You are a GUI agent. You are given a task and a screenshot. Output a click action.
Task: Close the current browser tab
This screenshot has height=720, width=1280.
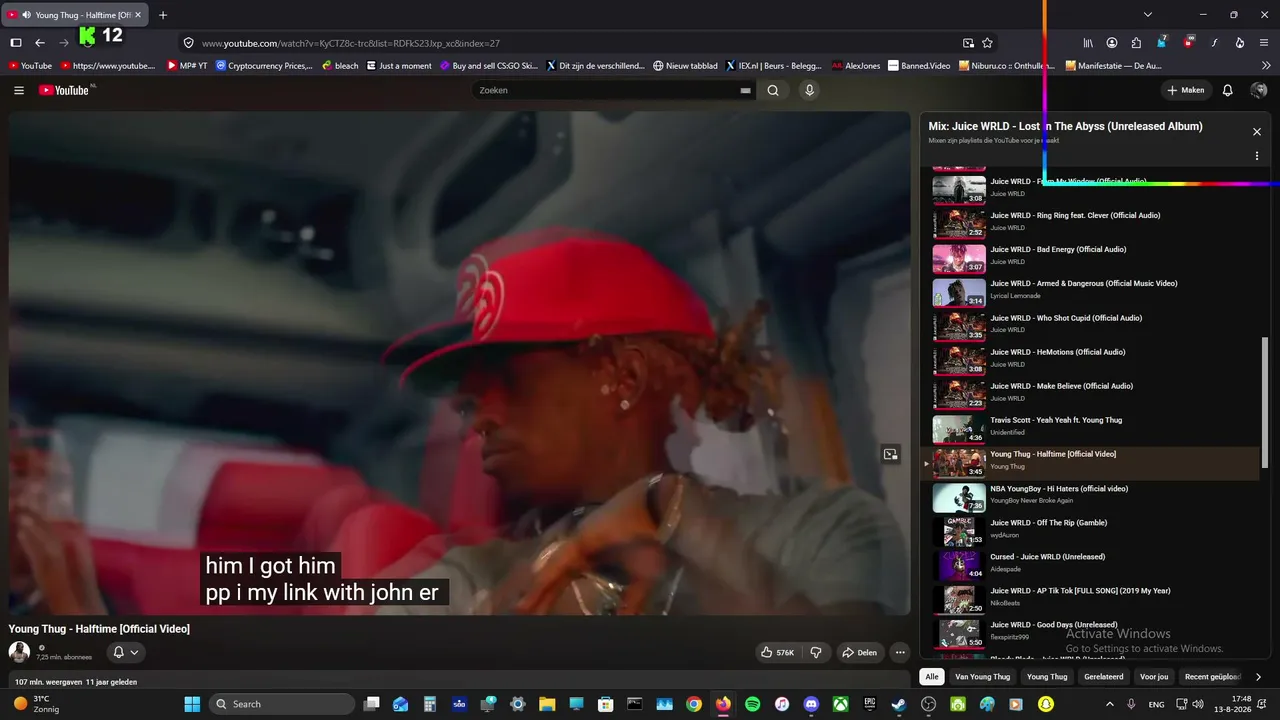[x=138, y=15]
